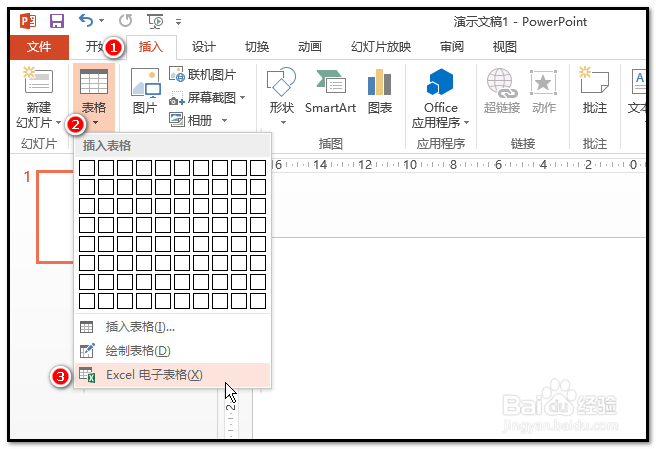
Task: Toggle the 表格 dropdown arrow
Action: (x=96, y=123)
